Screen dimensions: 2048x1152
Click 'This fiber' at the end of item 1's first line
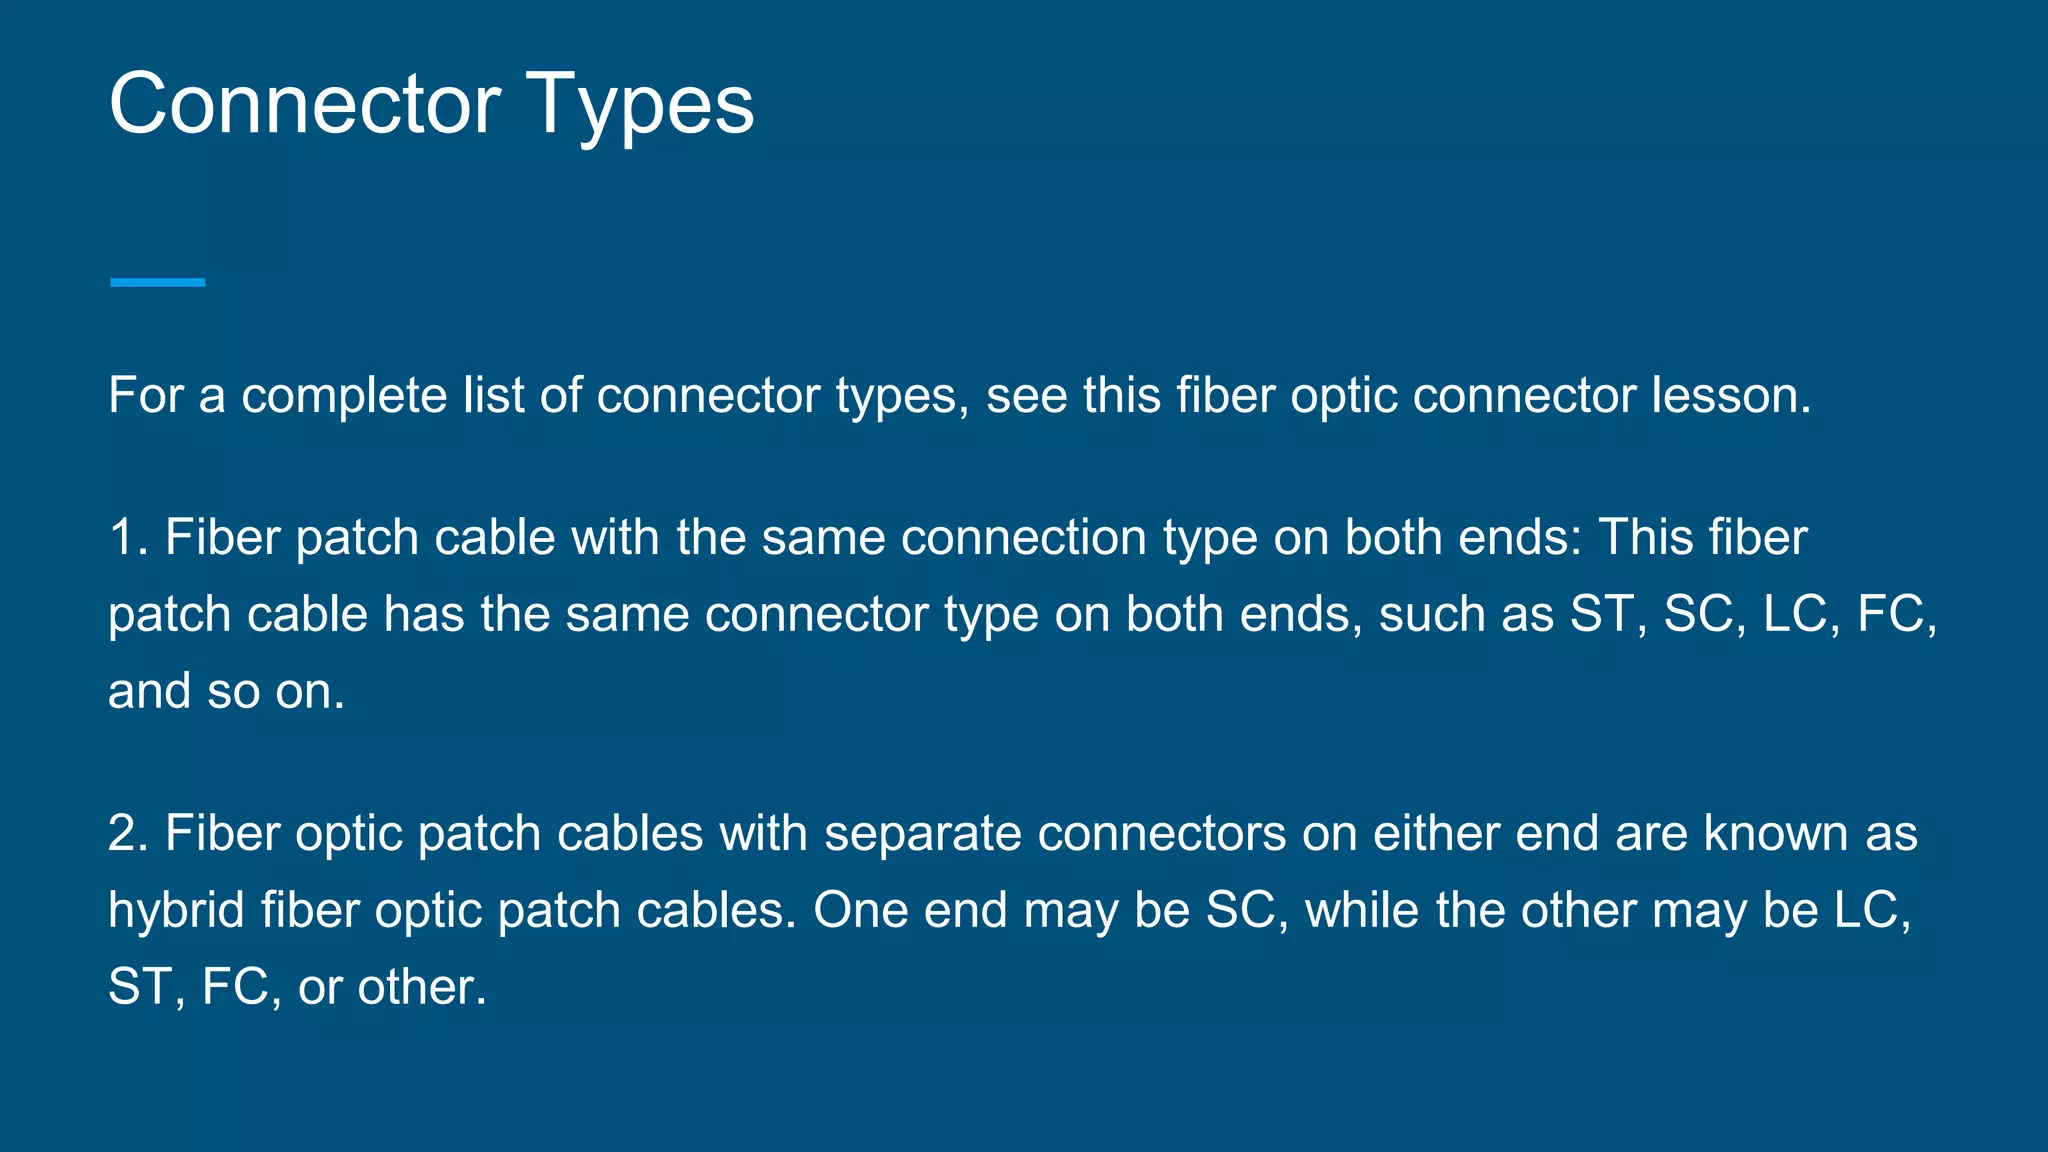1703,538
